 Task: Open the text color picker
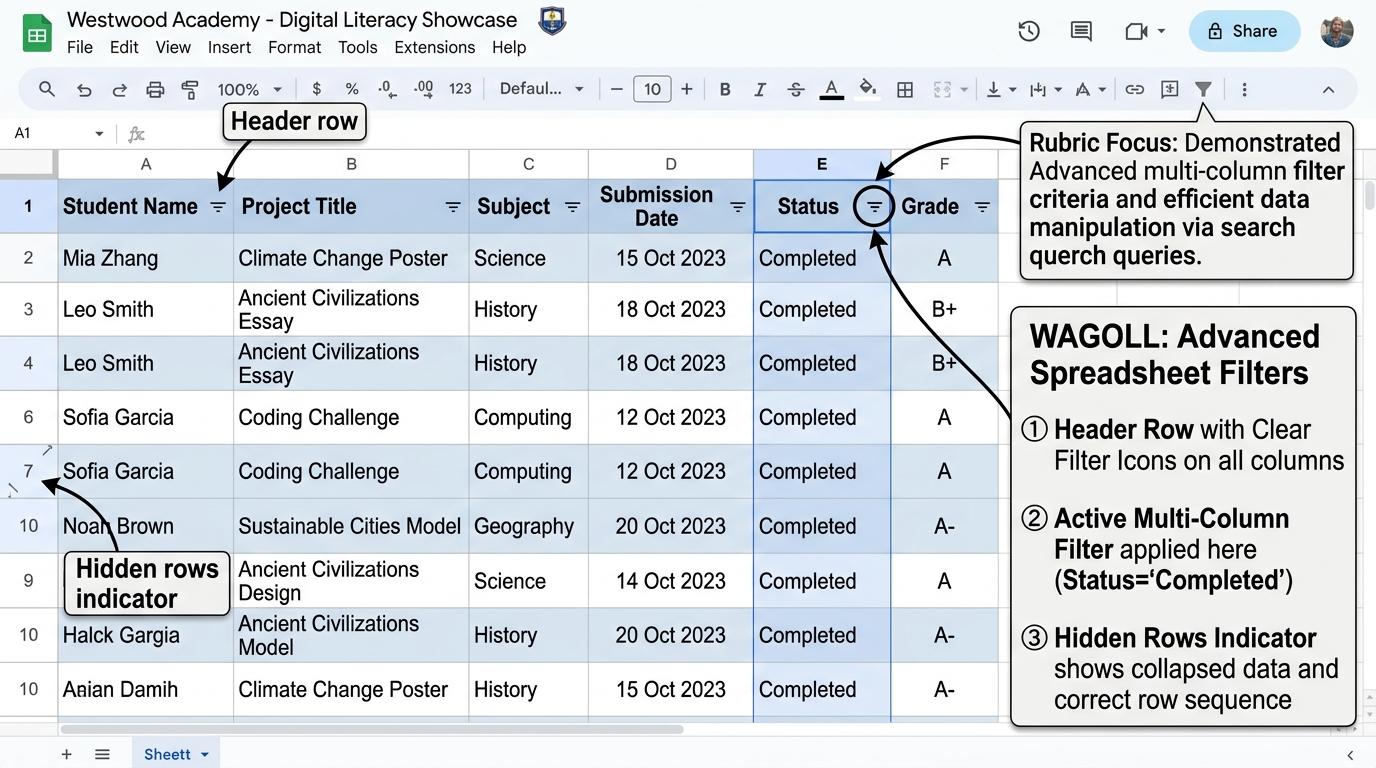tap(831, 90)
